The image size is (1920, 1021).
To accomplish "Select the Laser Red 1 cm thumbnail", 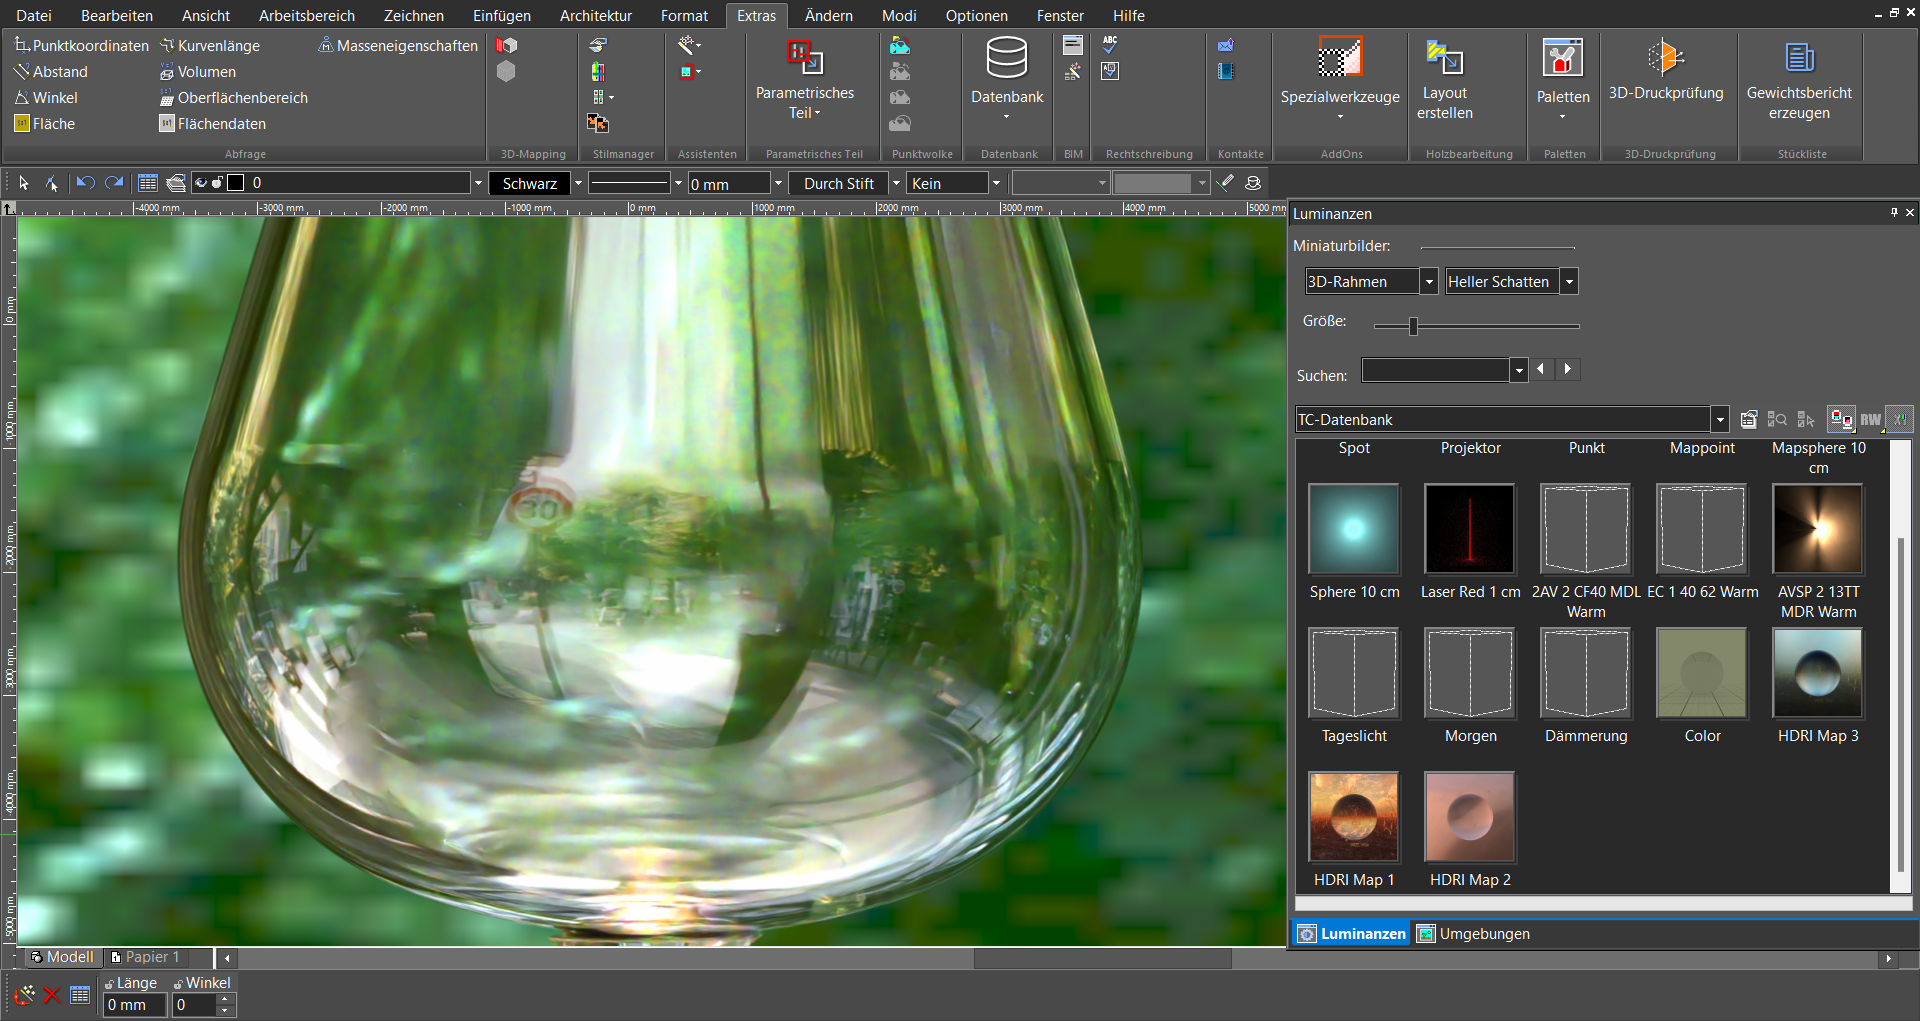I will pos(1470,528).
